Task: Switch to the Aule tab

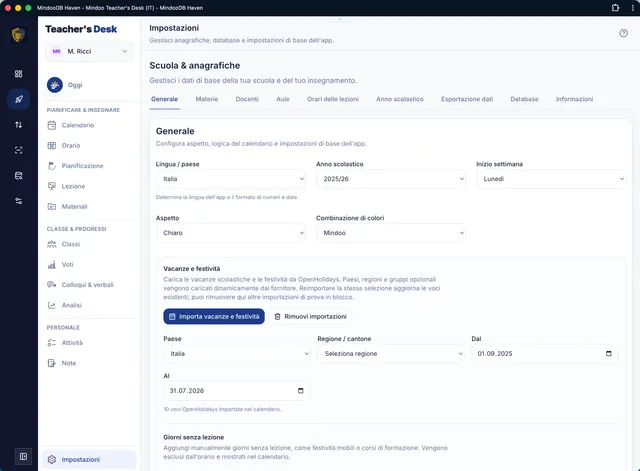Action: (283, 99)
